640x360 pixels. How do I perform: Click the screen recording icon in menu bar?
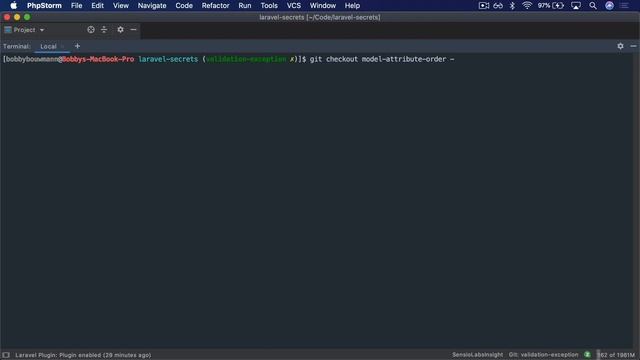tap(484, 5)
